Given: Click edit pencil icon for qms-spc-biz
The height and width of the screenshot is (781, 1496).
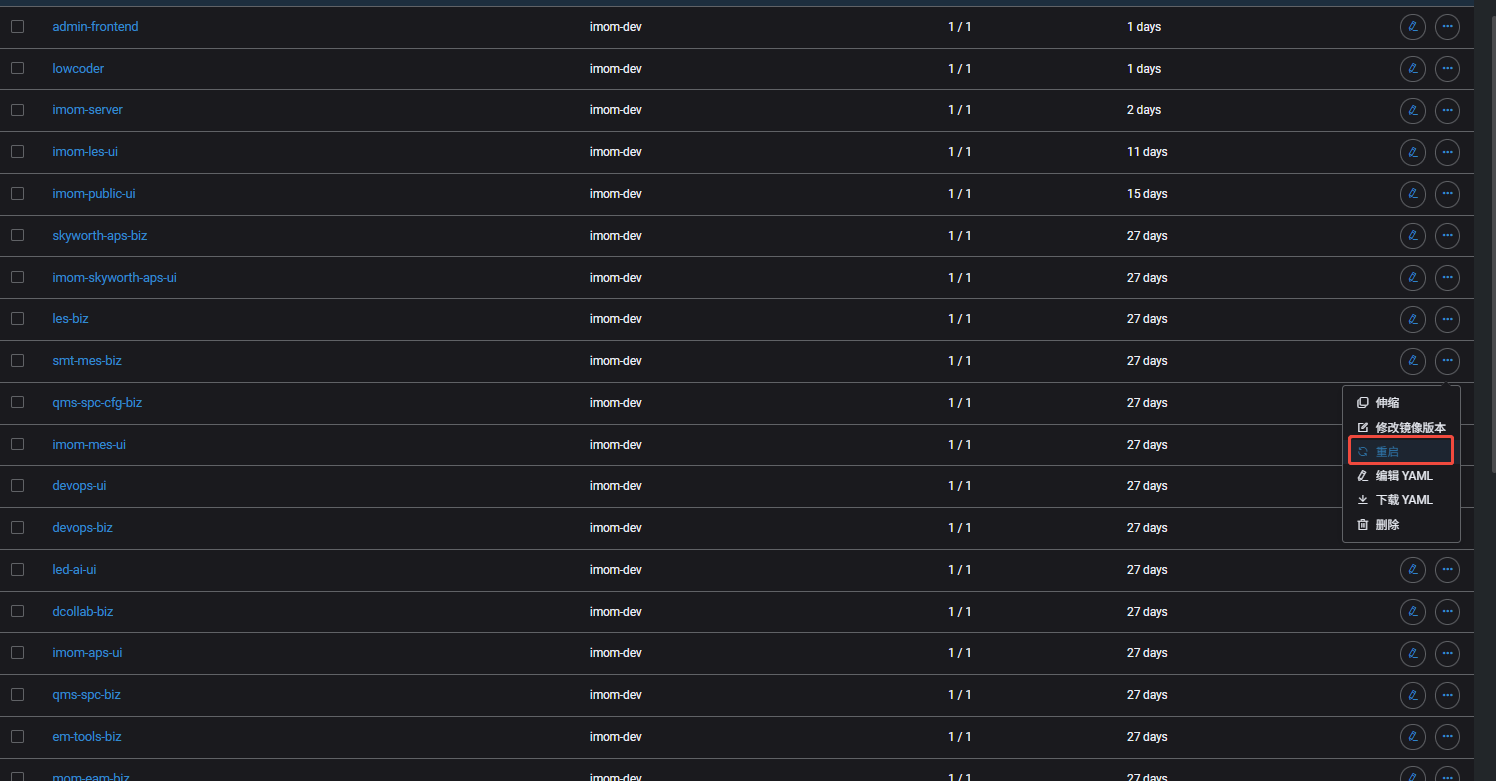Looking at the screenshot, I should point(1412,695).
